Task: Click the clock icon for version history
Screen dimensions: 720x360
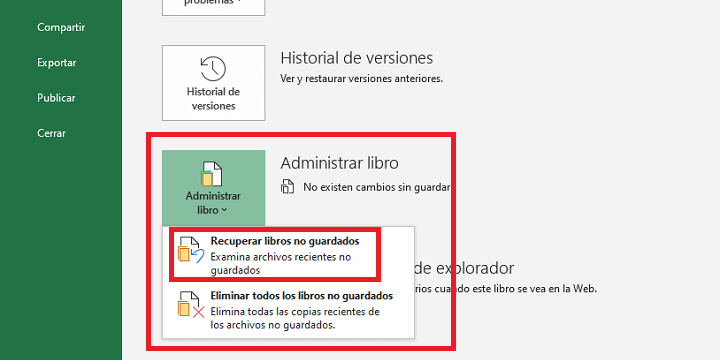Action: coord(213,68)
